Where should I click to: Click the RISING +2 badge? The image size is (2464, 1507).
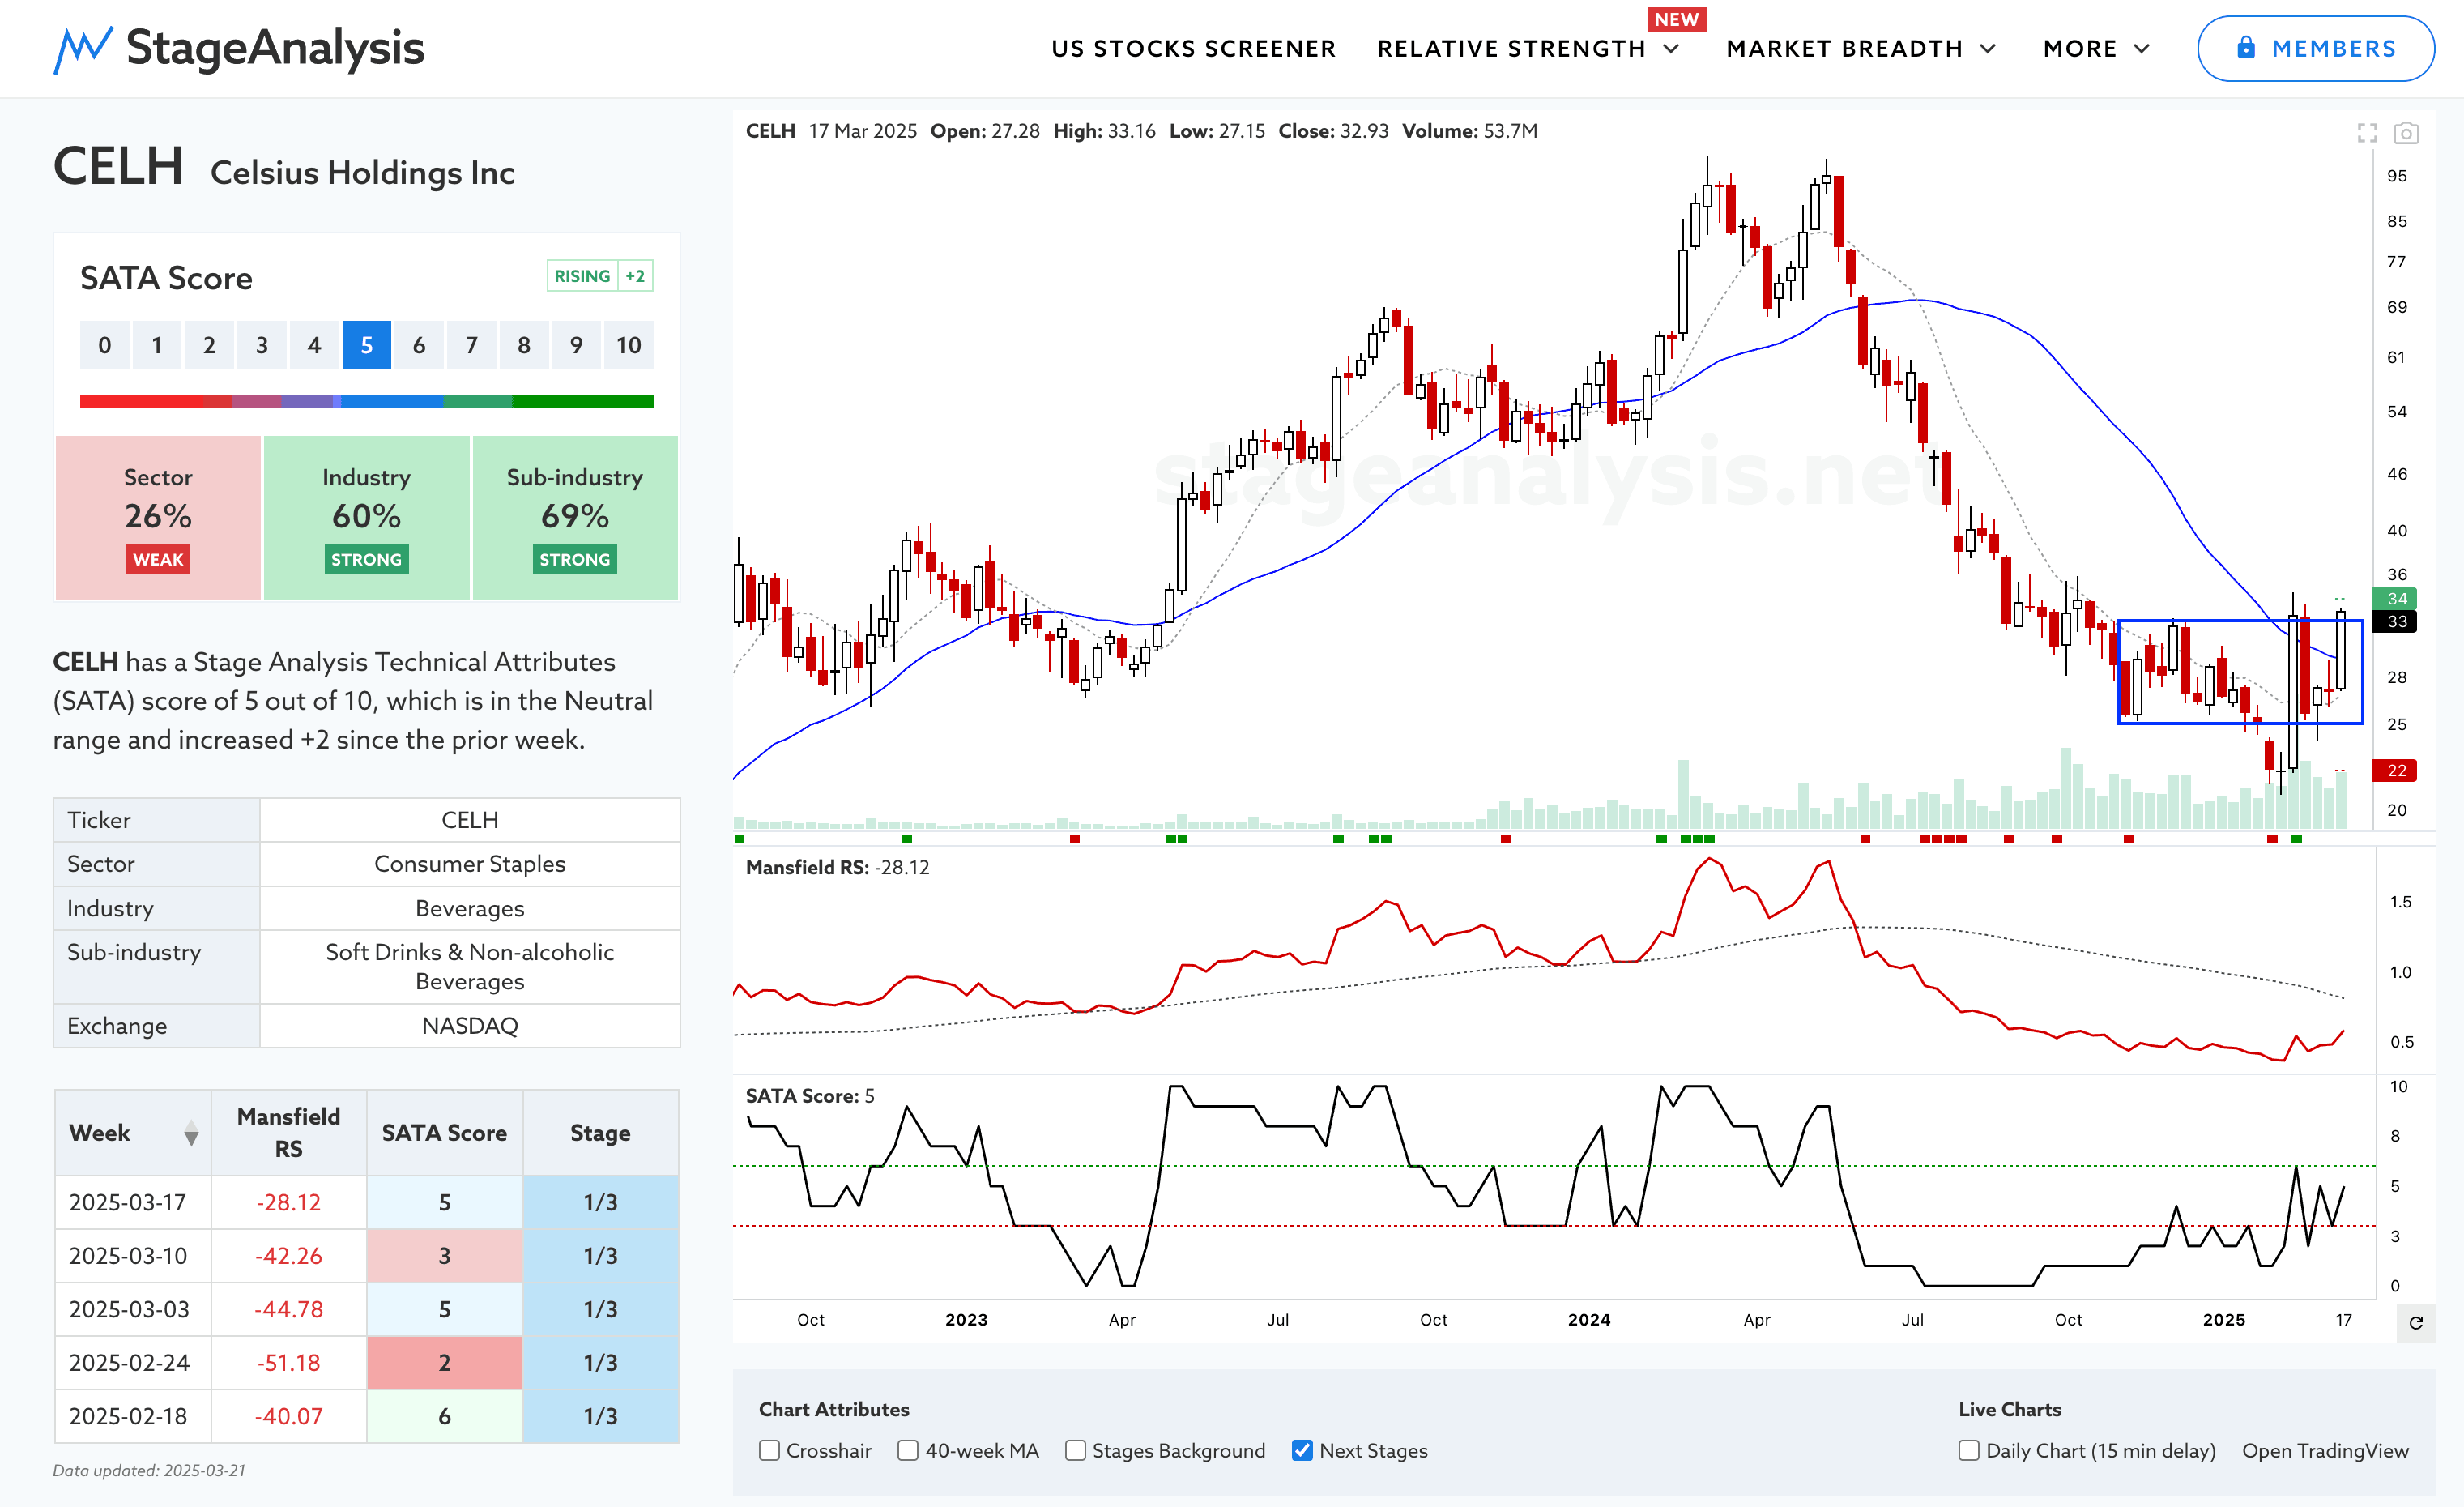click(x=600, y=276)
